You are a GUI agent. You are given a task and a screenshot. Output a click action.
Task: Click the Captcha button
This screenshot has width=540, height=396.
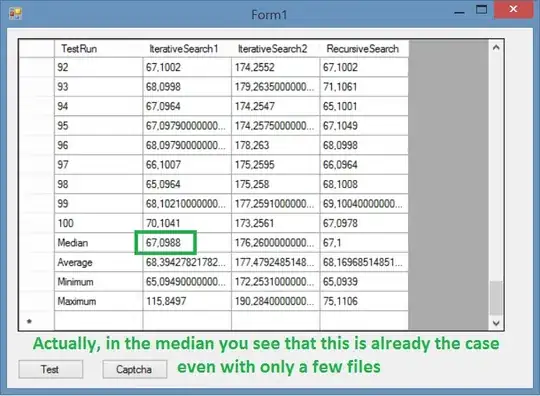(135, 369)
